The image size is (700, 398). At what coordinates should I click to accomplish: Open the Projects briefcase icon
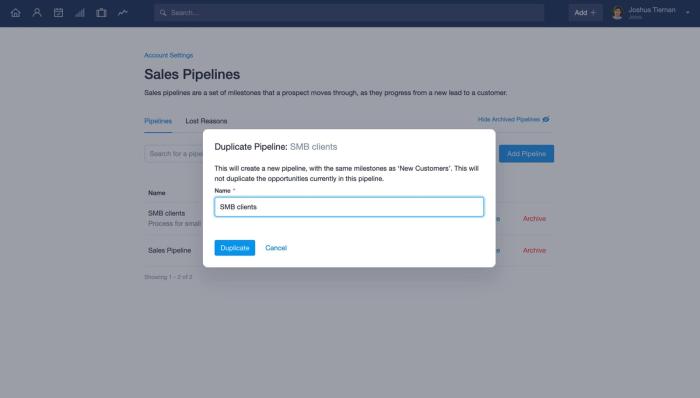[101, 12]
